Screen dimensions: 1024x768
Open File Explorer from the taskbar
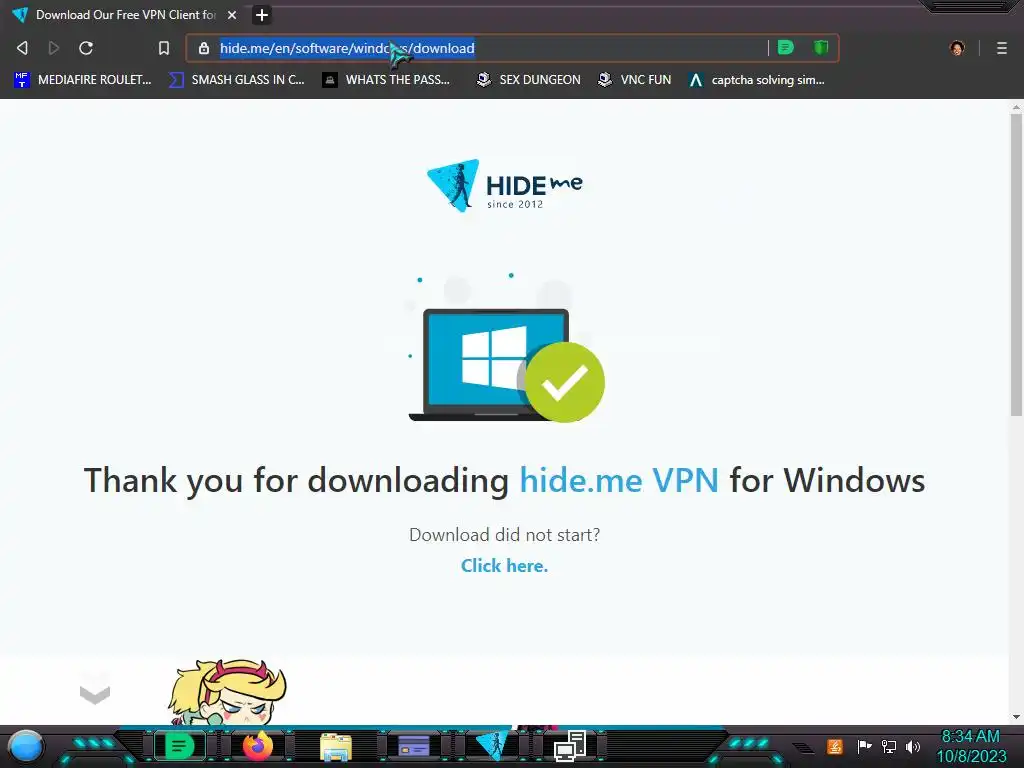click(x=336, y=747)
